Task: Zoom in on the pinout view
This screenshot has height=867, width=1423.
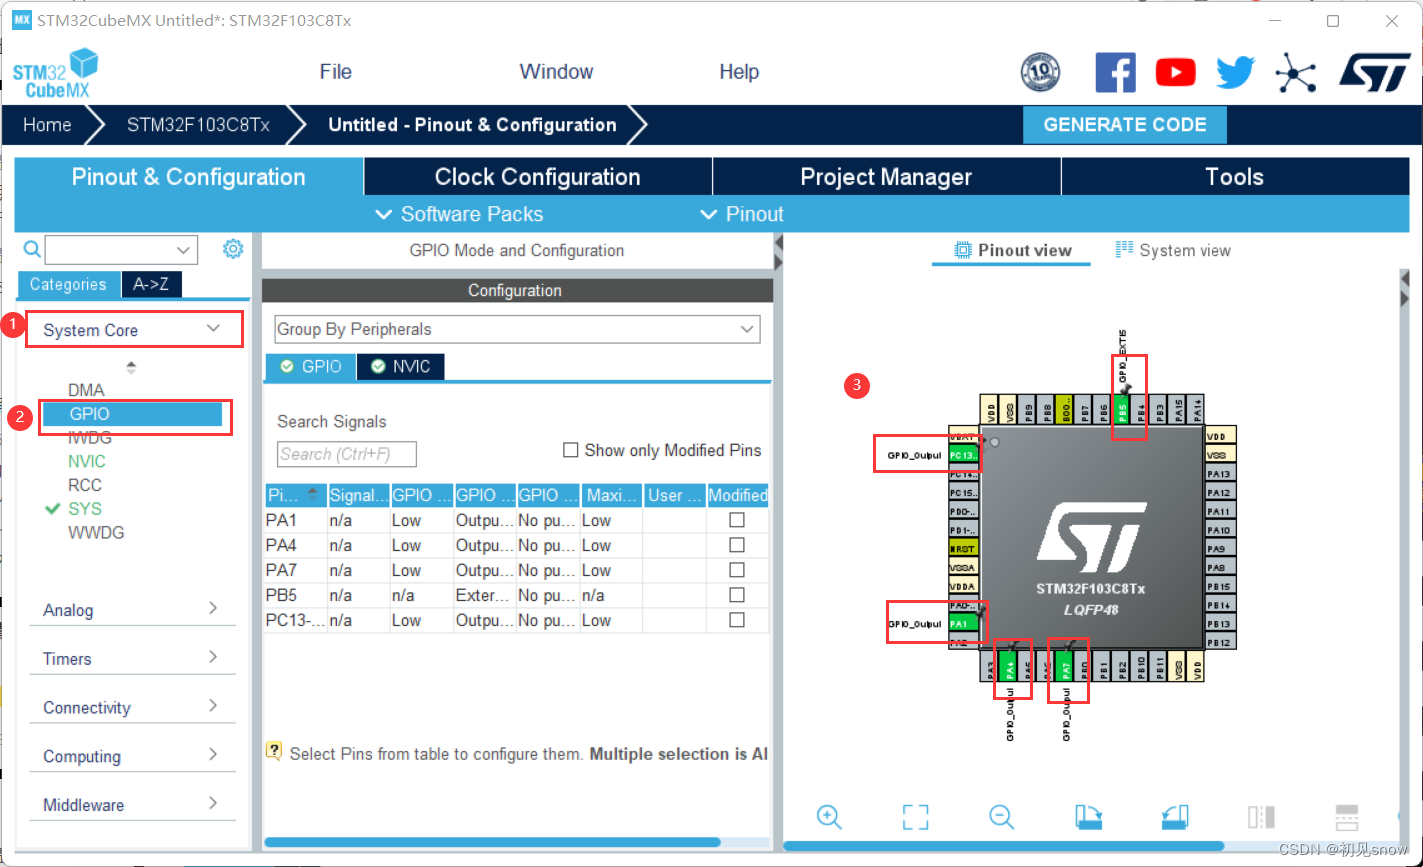Action: click(828, 817)
